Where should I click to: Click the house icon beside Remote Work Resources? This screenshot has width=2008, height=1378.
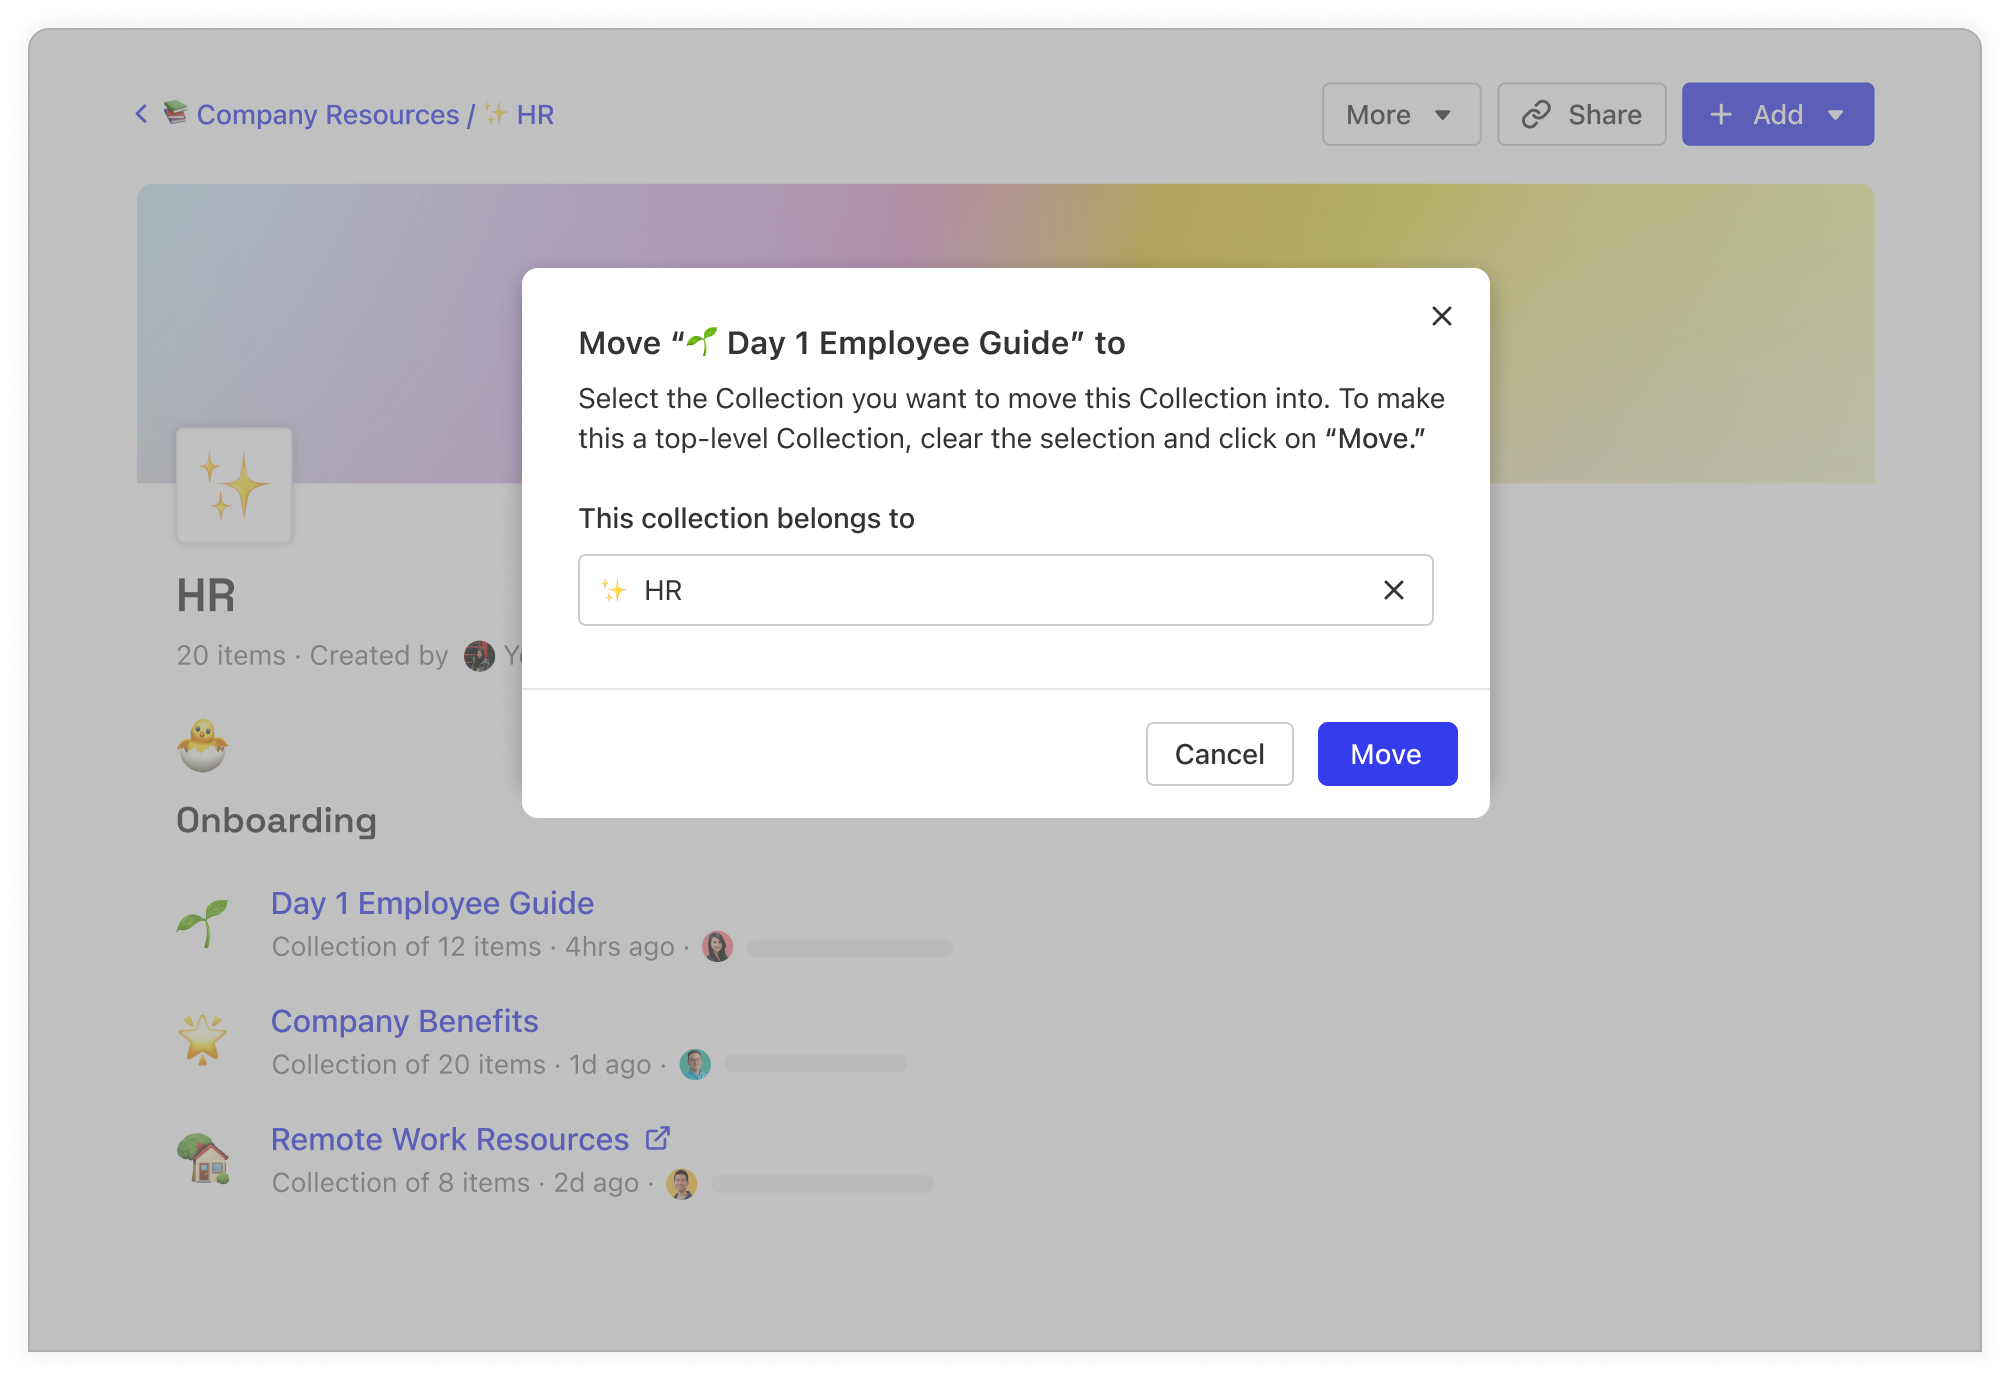203,1158
